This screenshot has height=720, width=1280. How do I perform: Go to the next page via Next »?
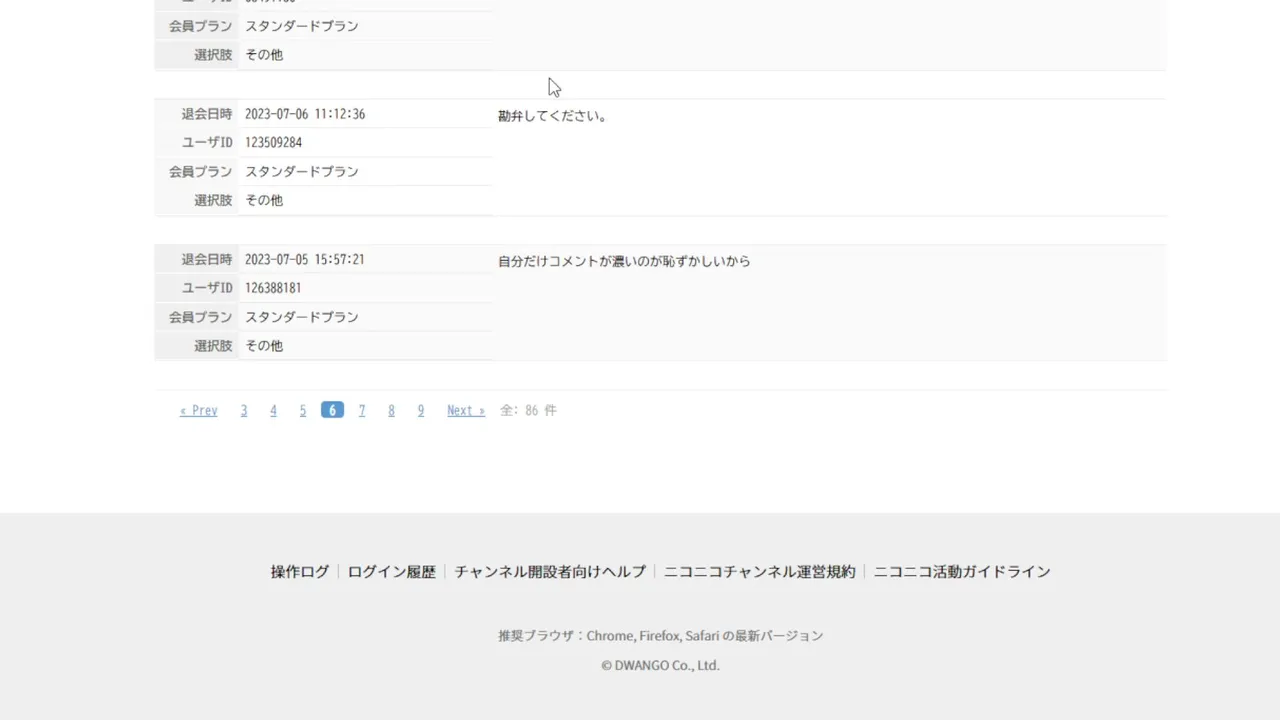(466, 411)
